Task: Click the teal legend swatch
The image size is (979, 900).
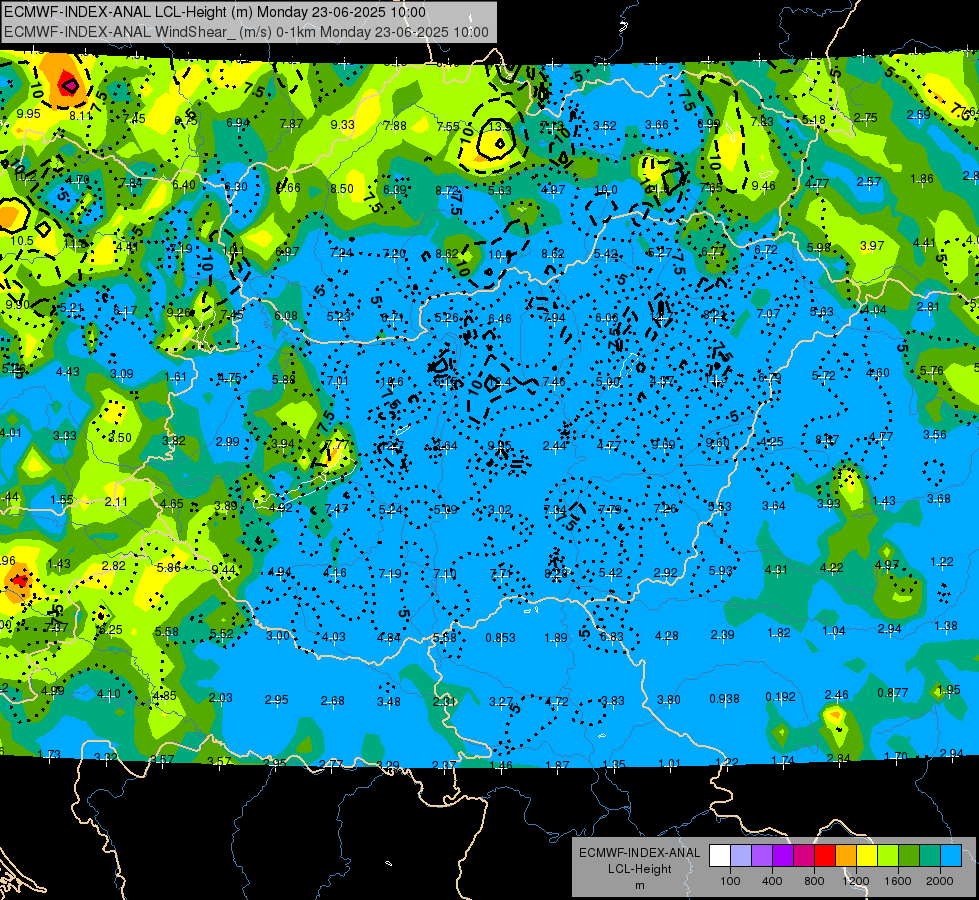Action: [929, 855]
